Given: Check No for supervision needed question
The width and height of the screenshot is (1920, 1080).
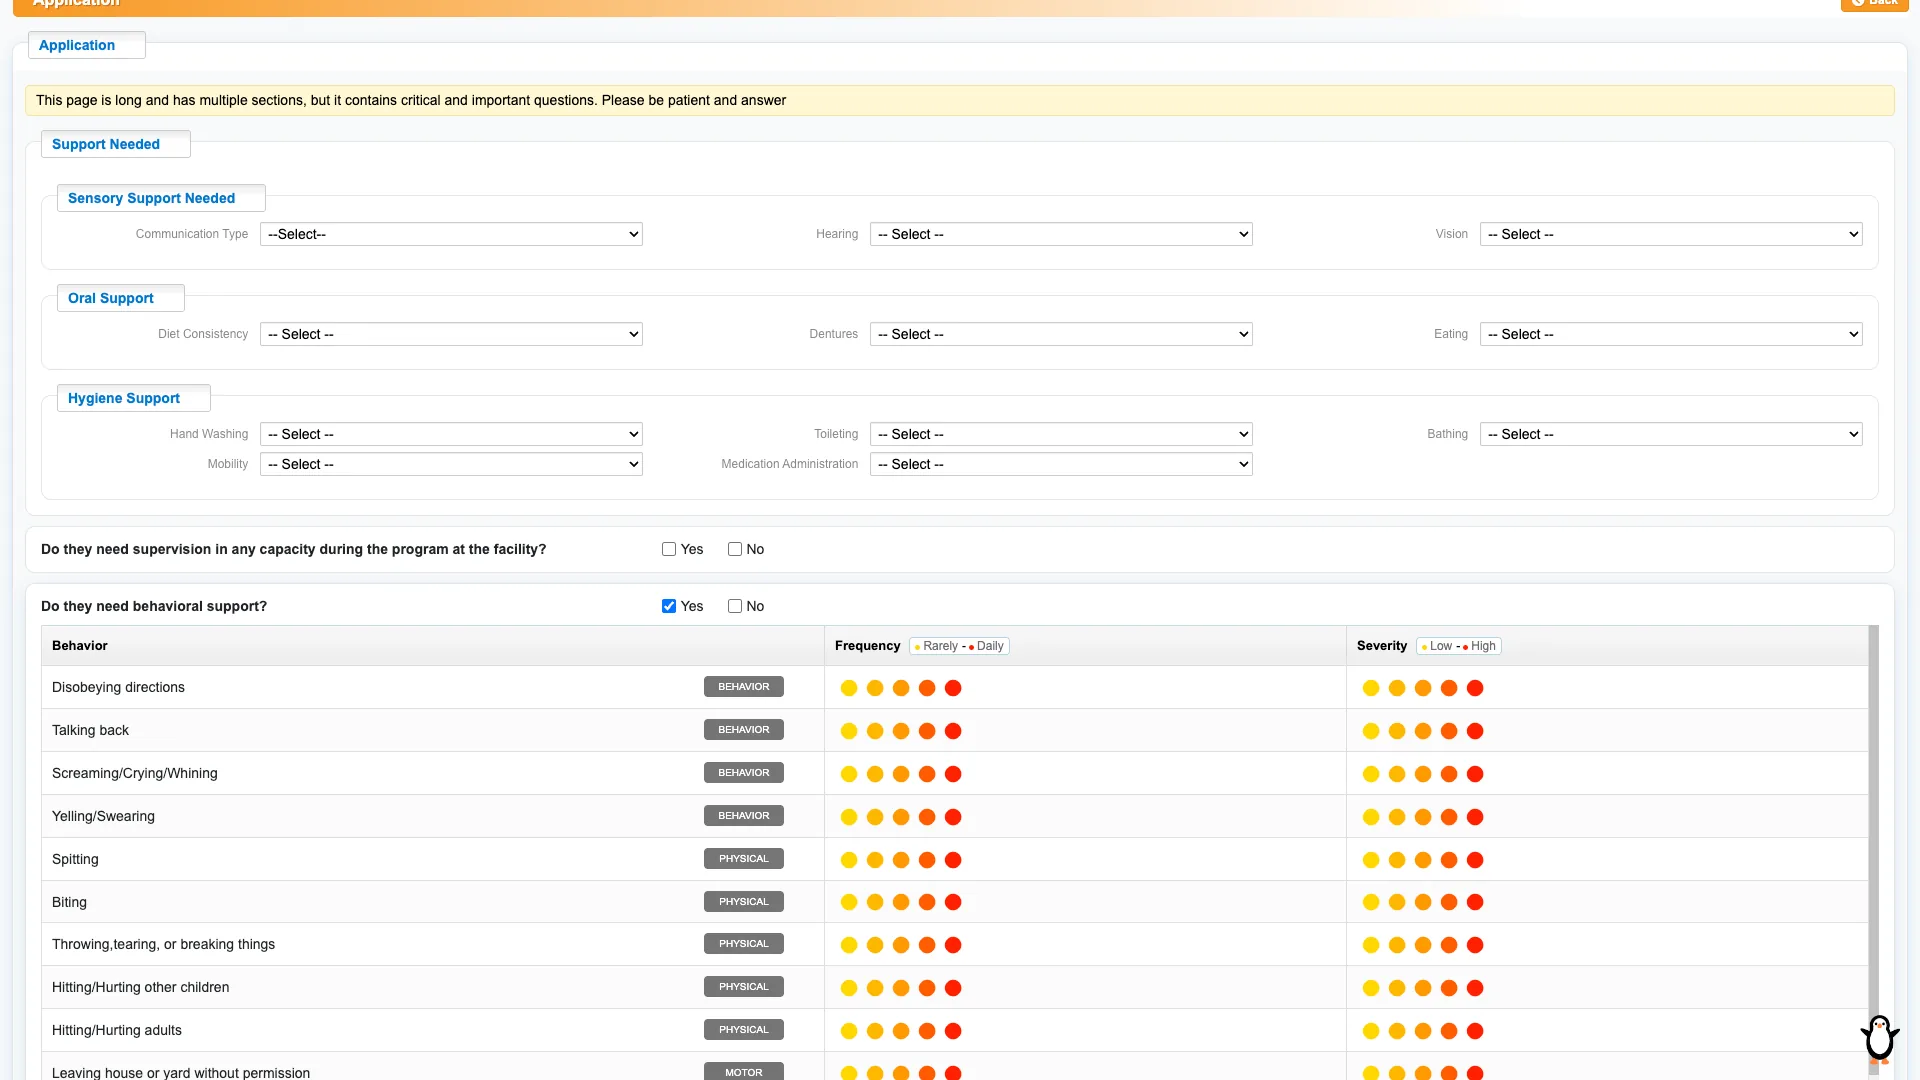Looking at the screenshot, I should coord(735,549).
